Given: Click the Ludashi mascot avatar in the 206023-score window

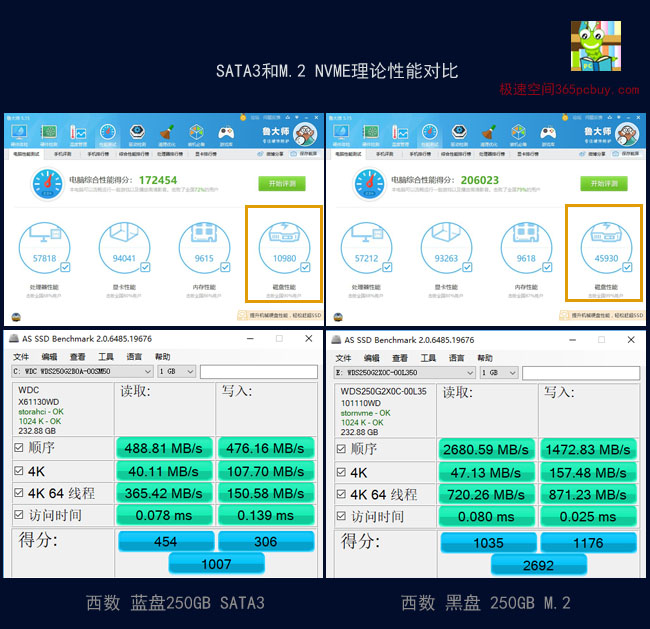Looking at the screenshot, I should coord(627,134).
